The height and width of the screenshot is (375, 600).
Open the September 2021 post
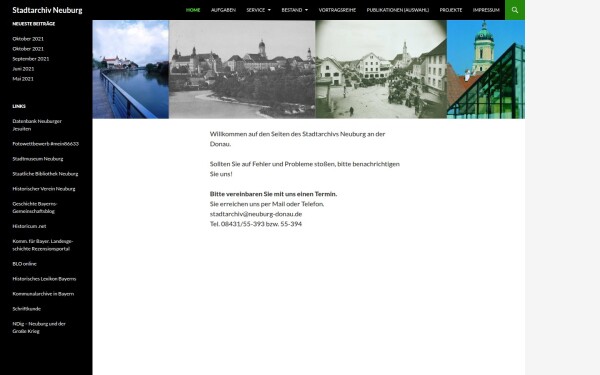point(31,59)
